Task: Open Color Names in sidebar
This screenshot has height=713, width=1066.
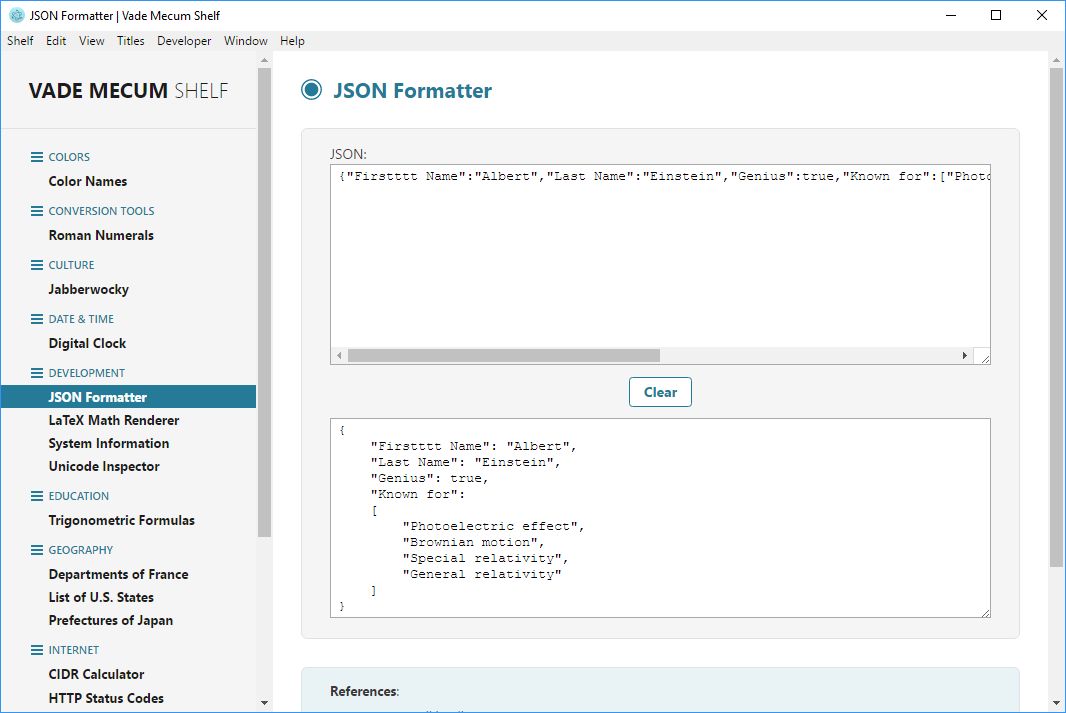Action: [88, 181]
